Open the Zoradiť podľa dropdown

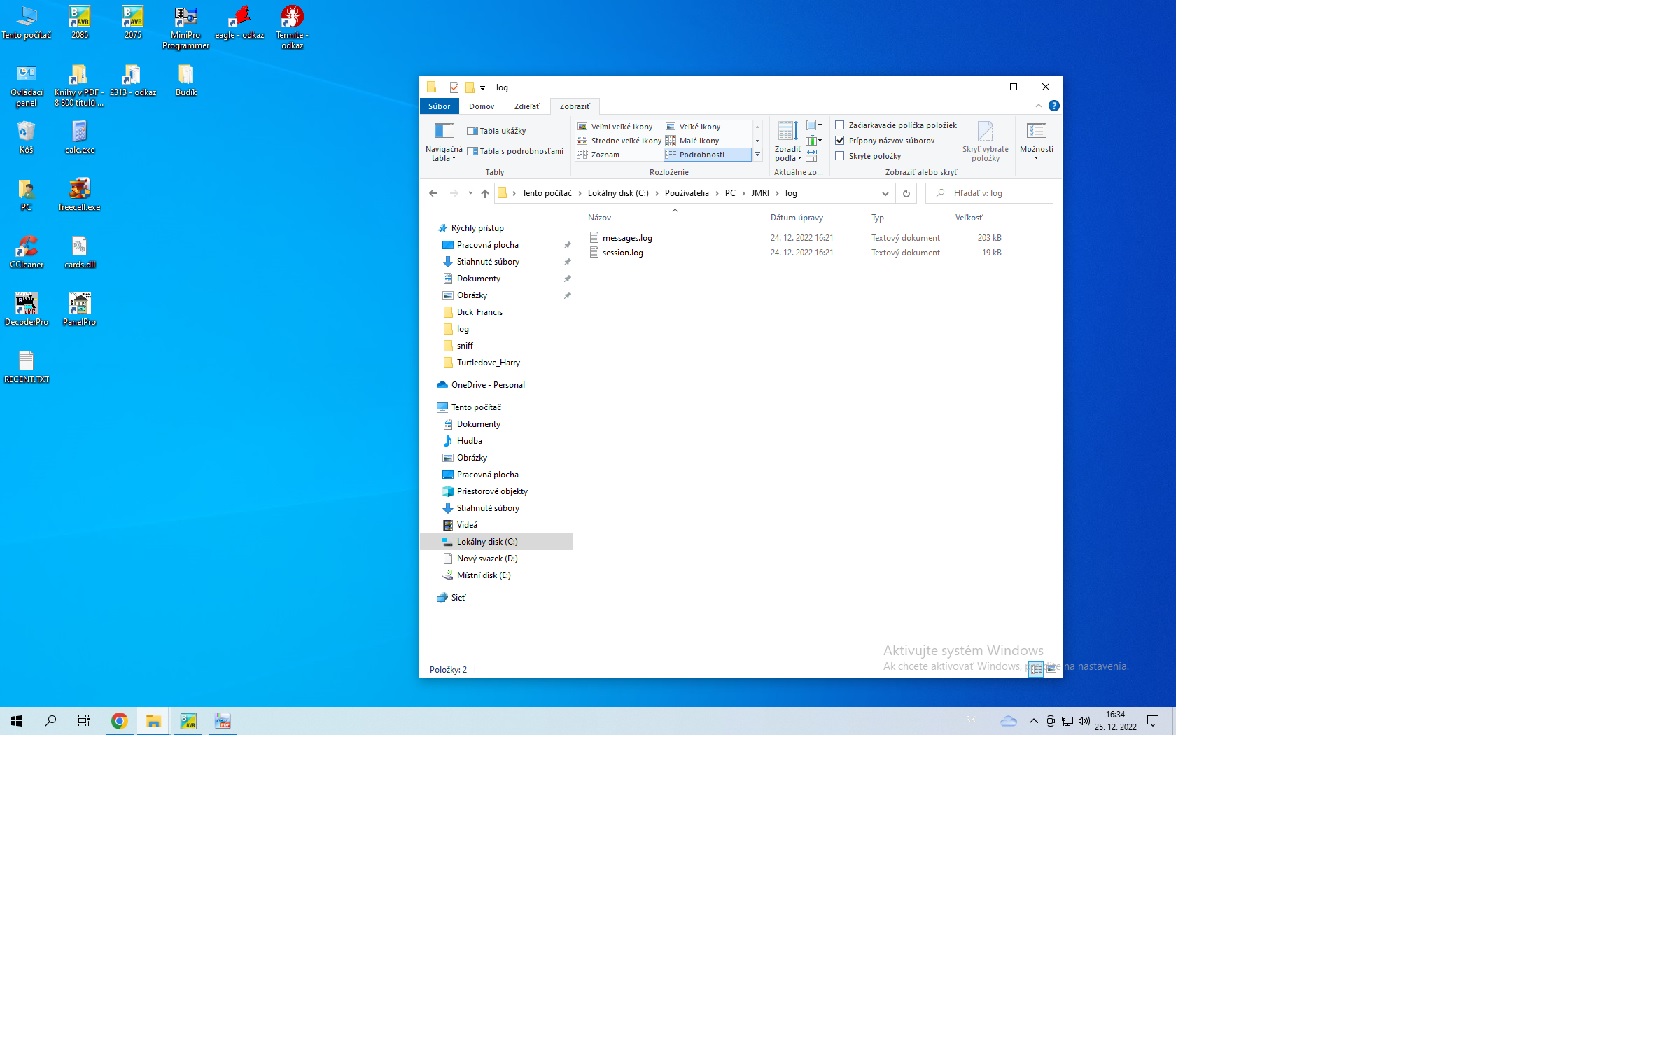787,142
